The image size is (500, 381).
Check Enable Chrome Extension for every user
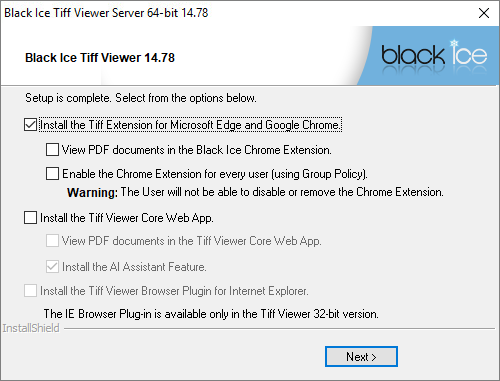coord(52,174)
